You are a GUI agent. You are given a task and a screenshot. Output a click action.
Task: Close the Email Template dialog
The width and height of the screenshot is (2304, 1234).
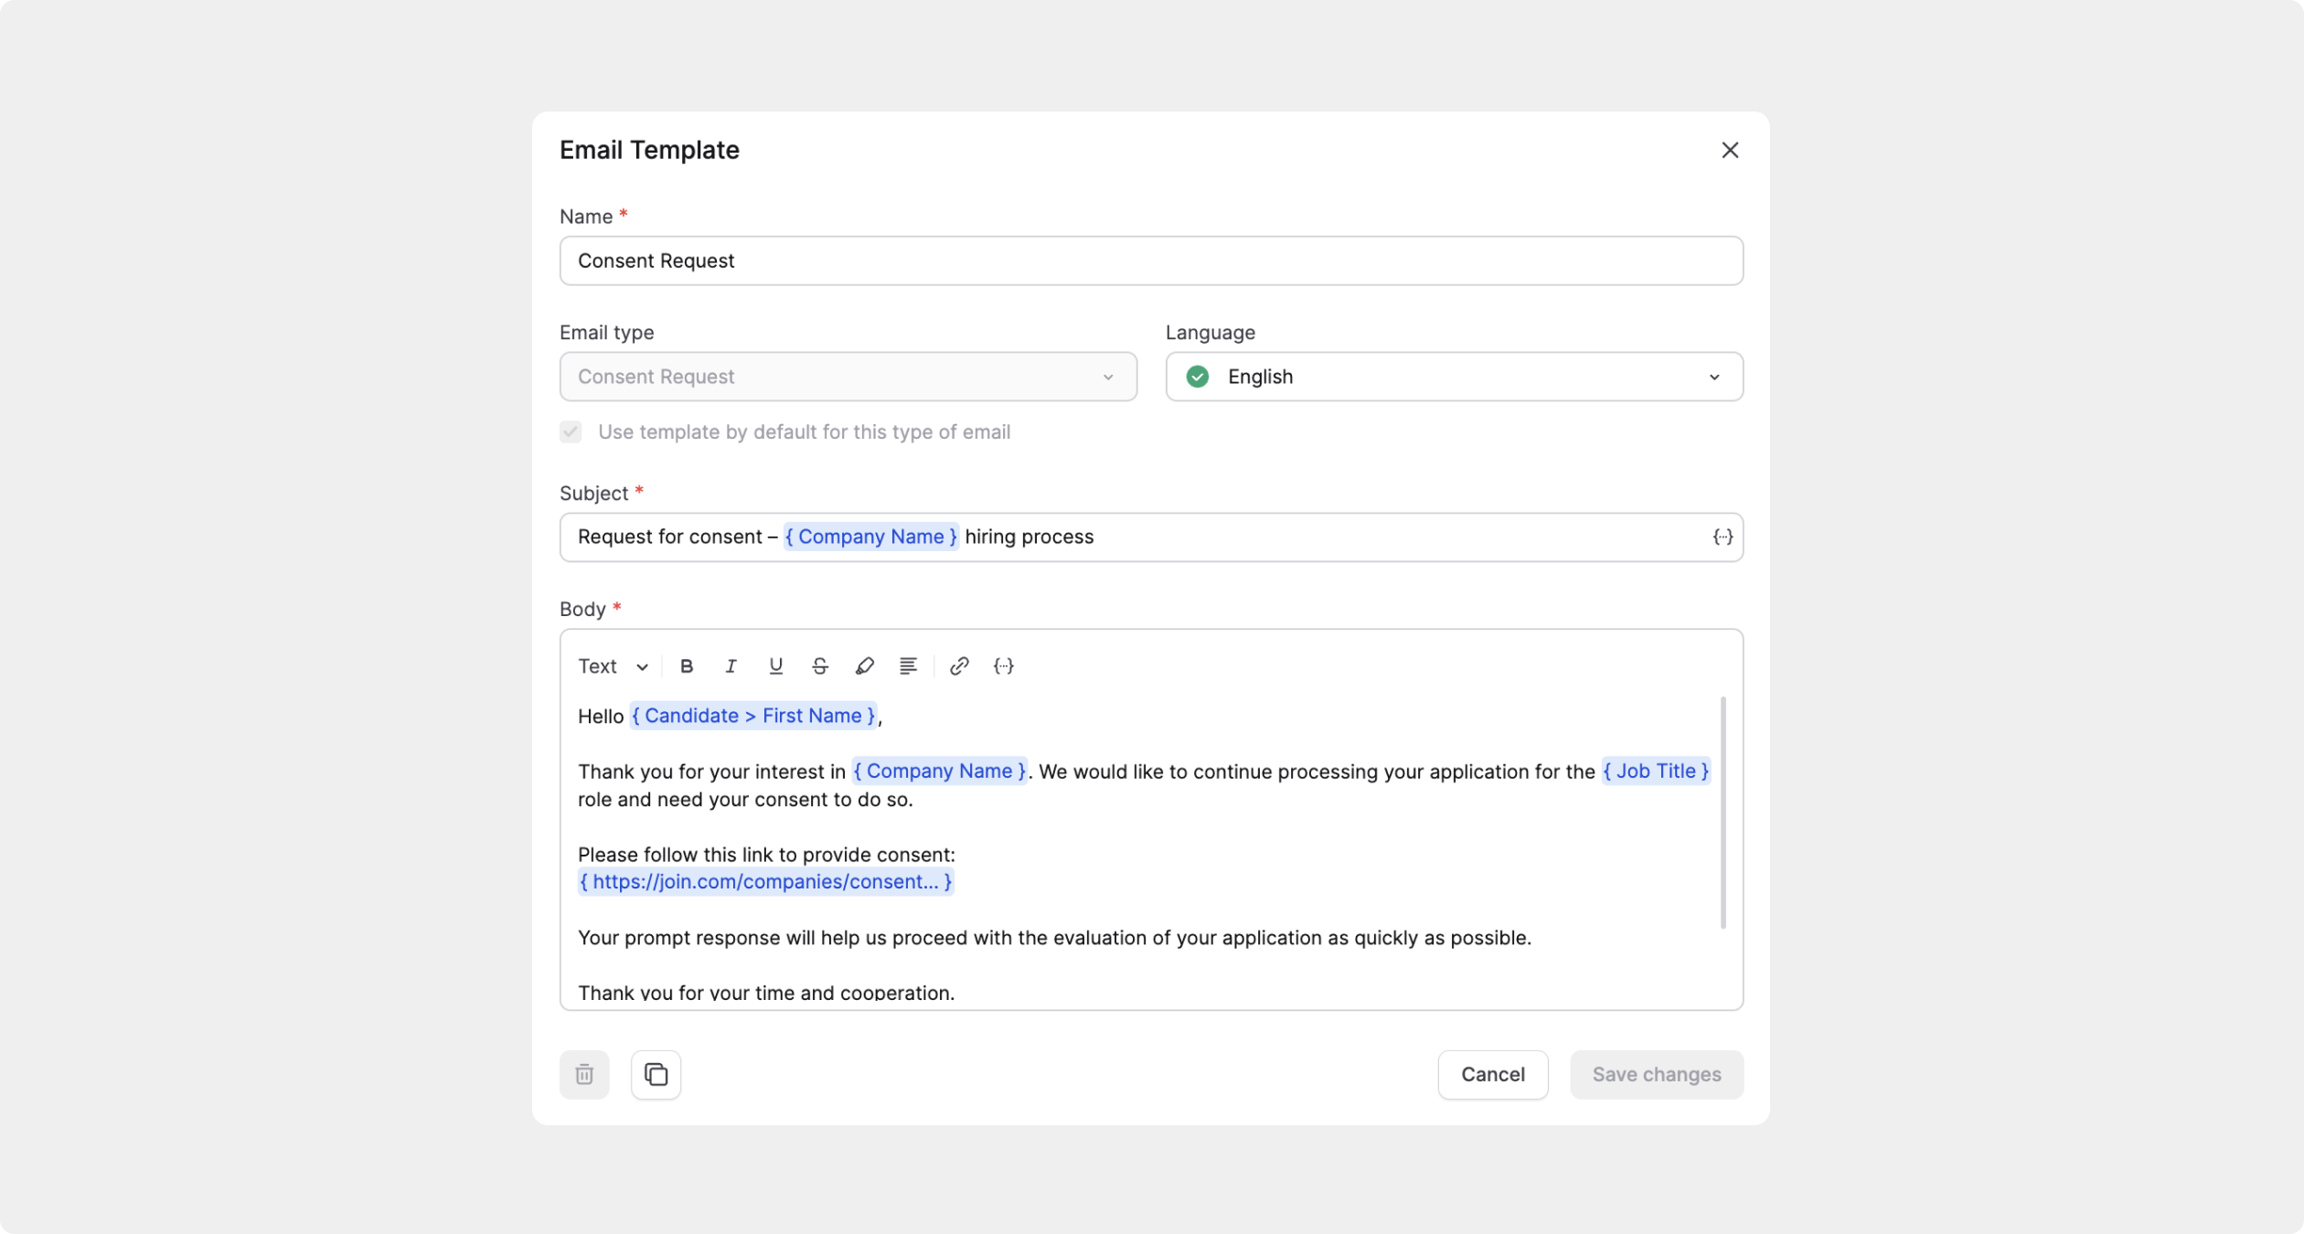(1730, 150)
